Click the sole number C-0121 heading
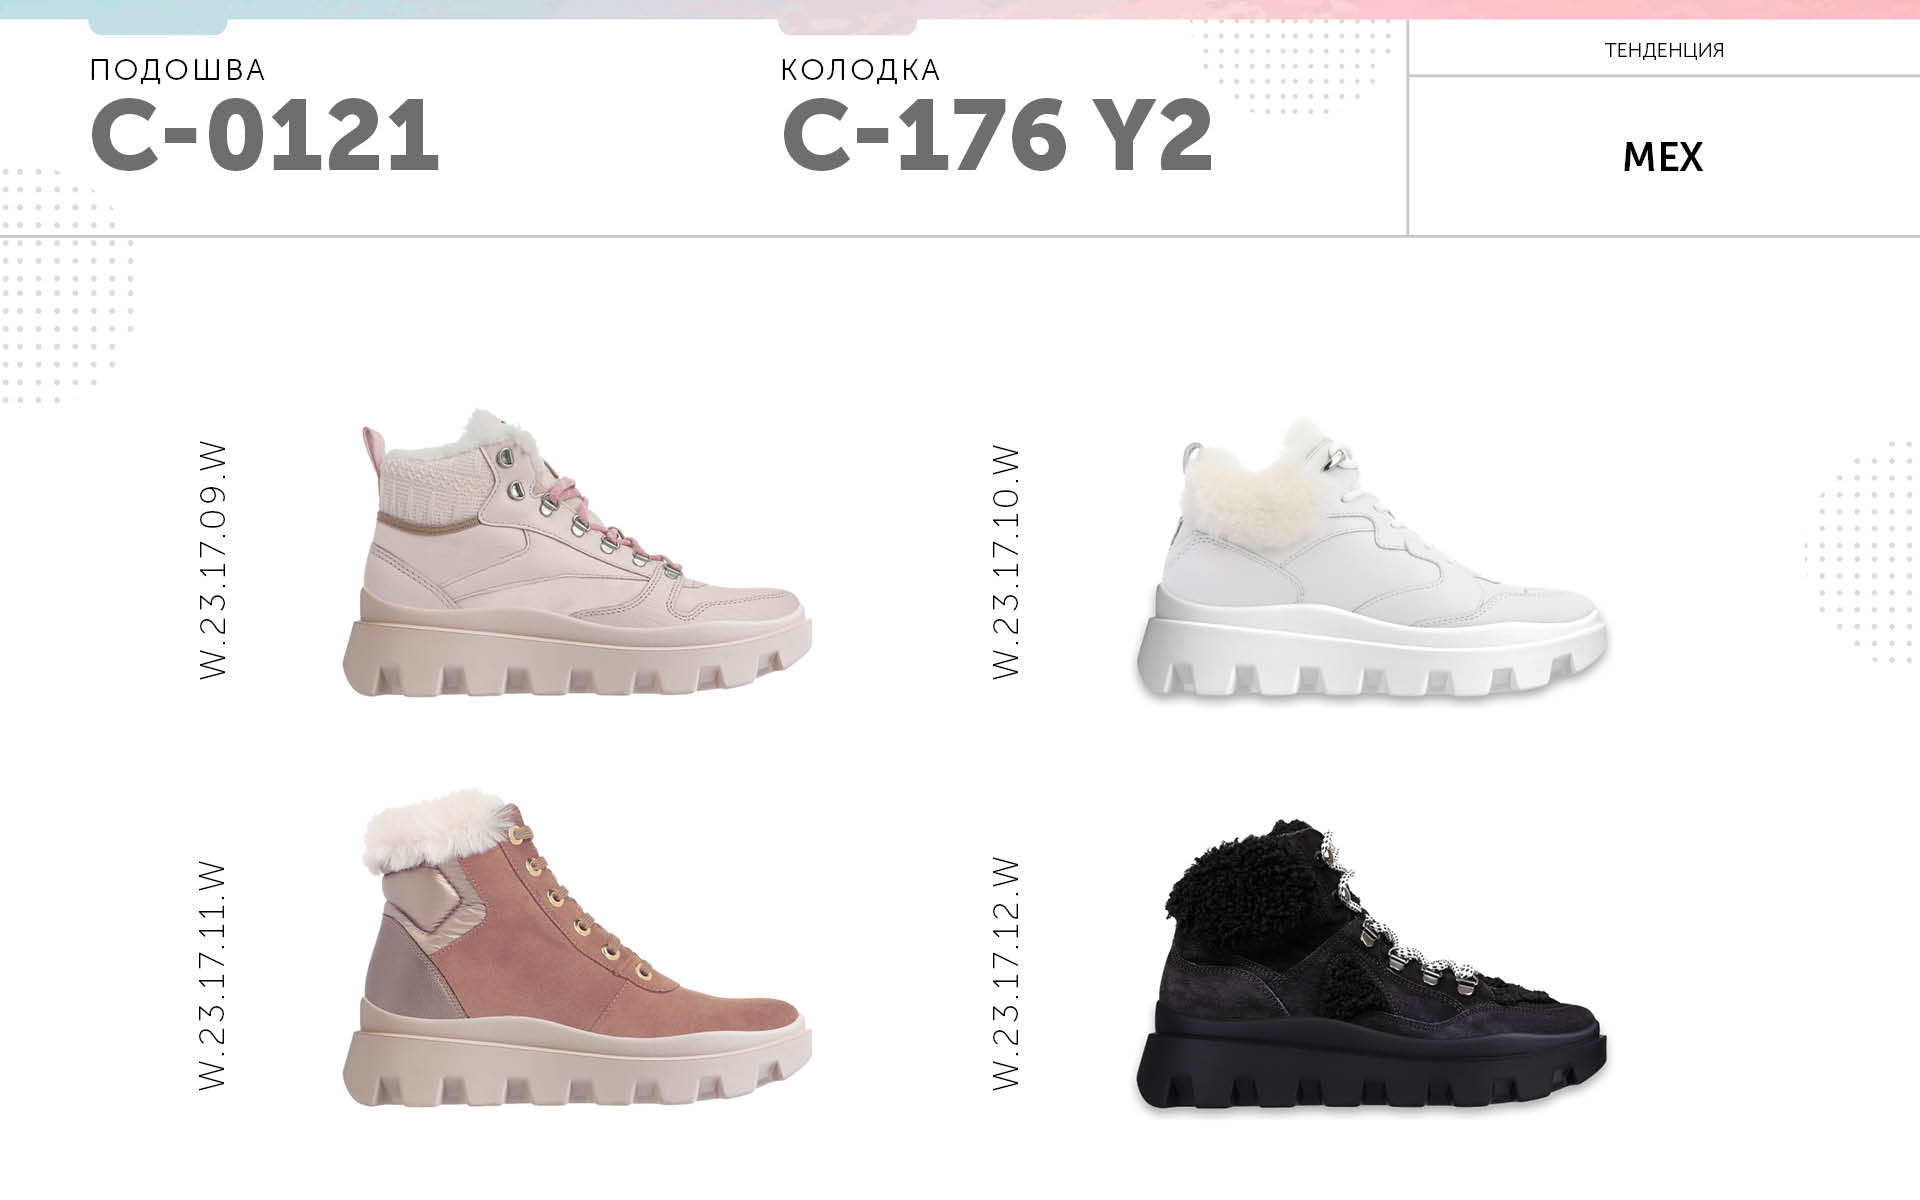 click(265, 136)
